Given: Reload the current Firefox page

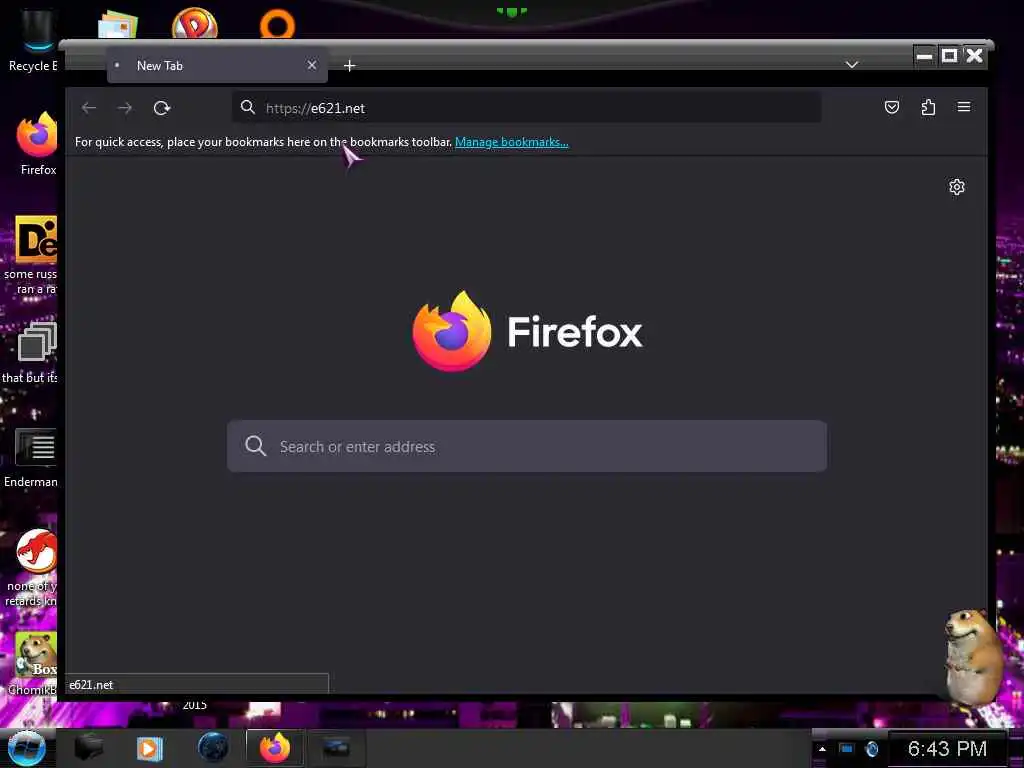Looking at the screenshot, I should [161, 108].
